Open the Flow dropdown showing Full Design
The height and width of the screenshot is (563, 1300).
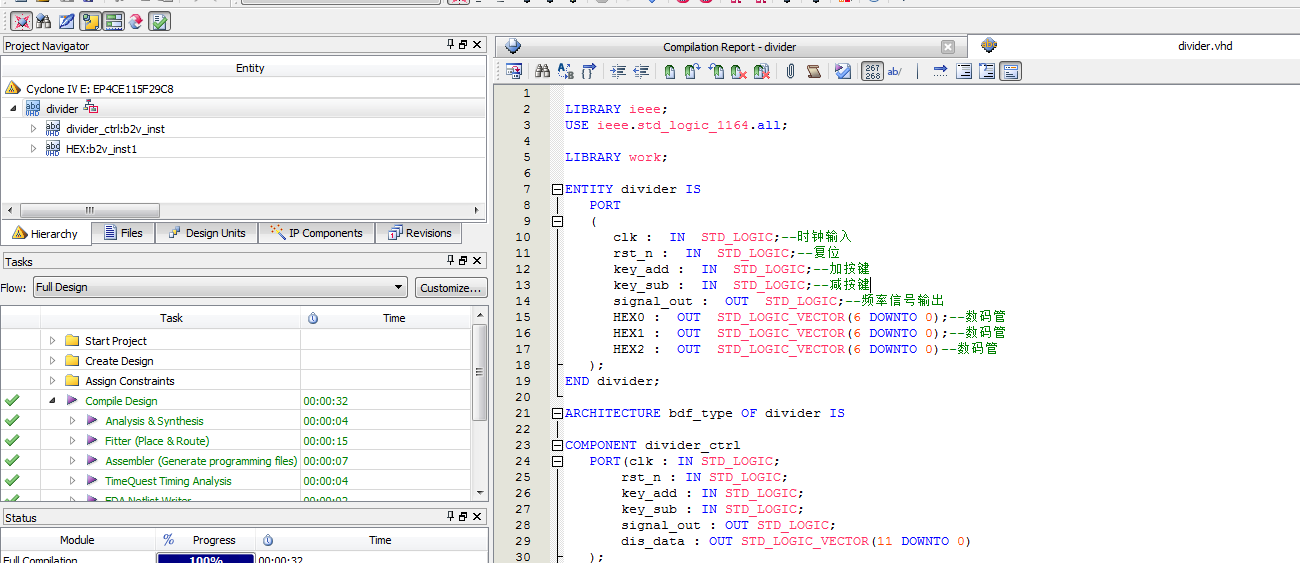[219, 287]
